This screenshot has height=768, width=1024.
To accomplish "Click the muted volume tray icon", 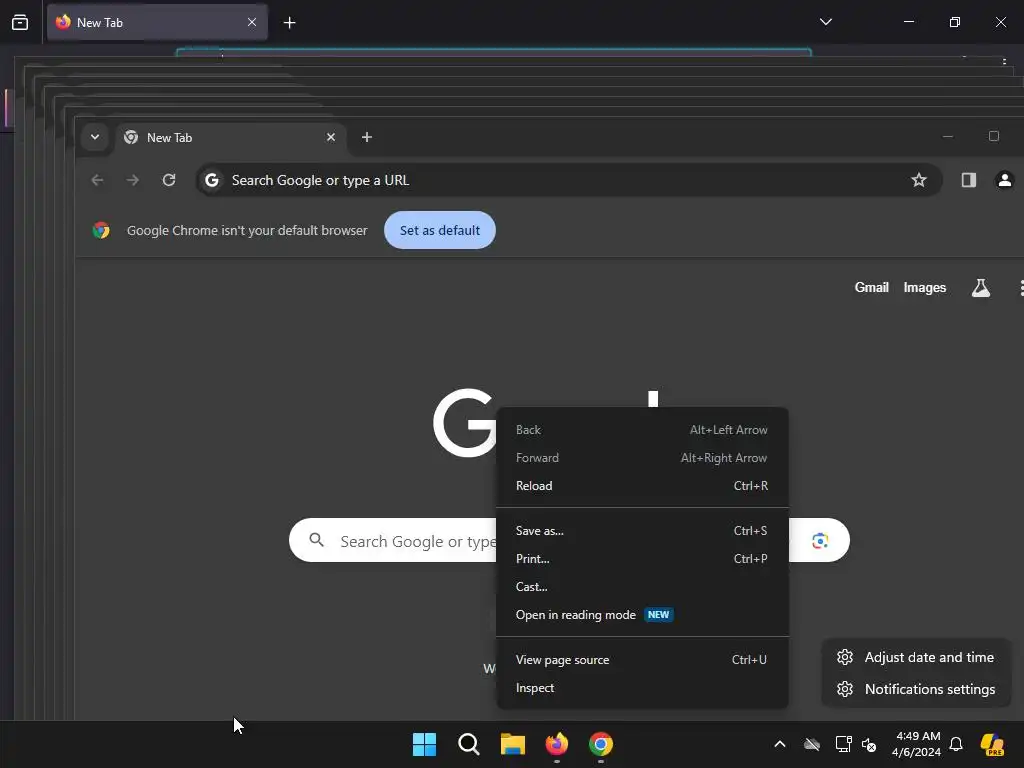I will (x=869, y=744).
